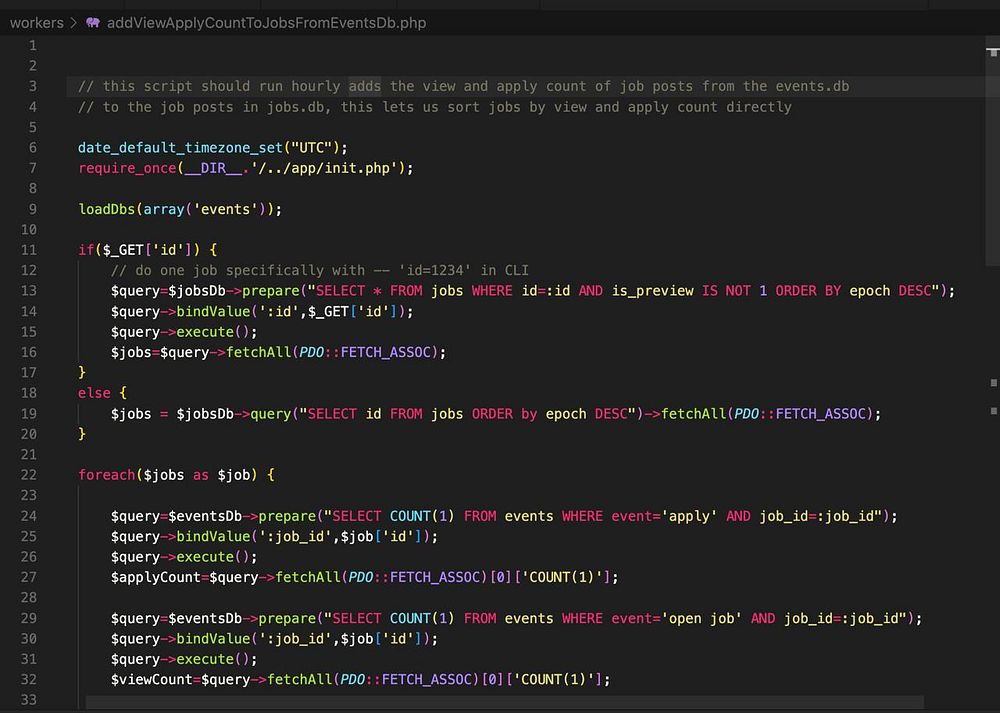1000x713 pixels.
Task: Click bindValue on line 14
Action: [x=213, y=312]
